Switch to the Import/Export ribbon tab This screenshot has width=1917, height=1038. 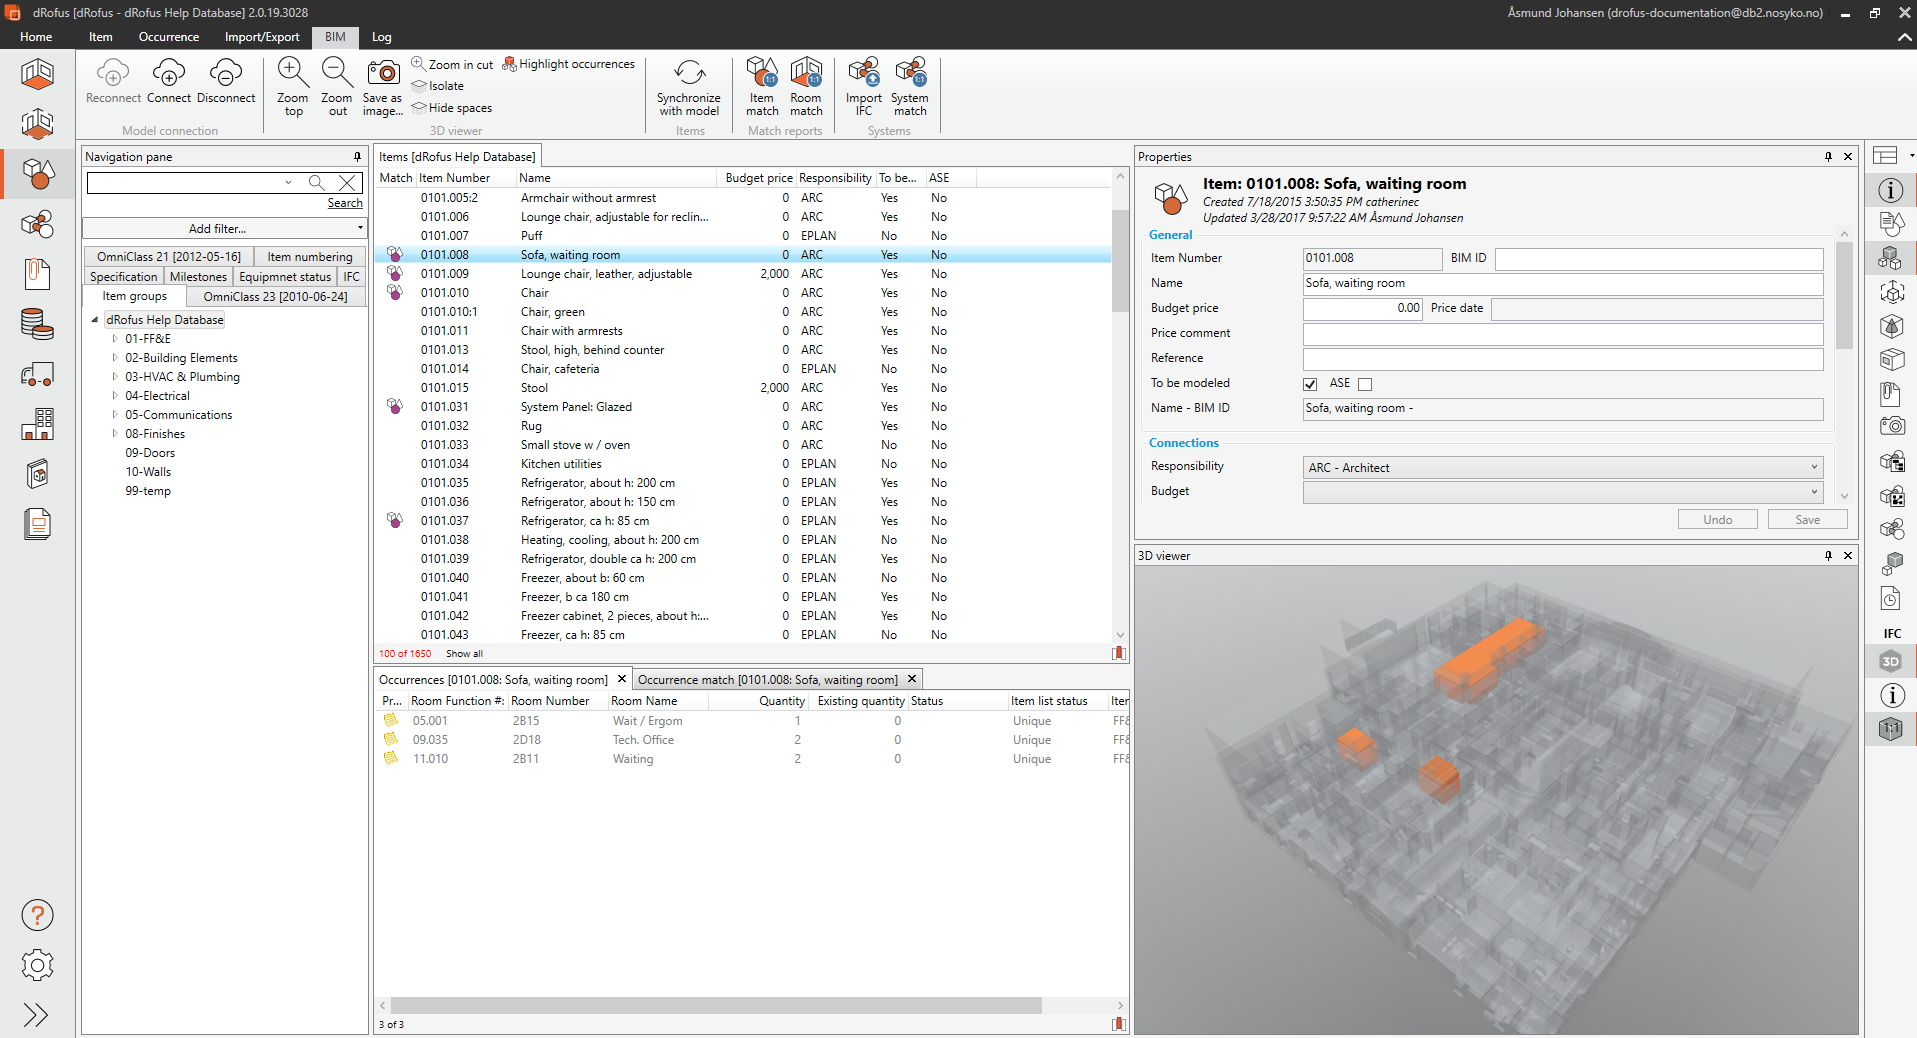click(x=262, y=37)
